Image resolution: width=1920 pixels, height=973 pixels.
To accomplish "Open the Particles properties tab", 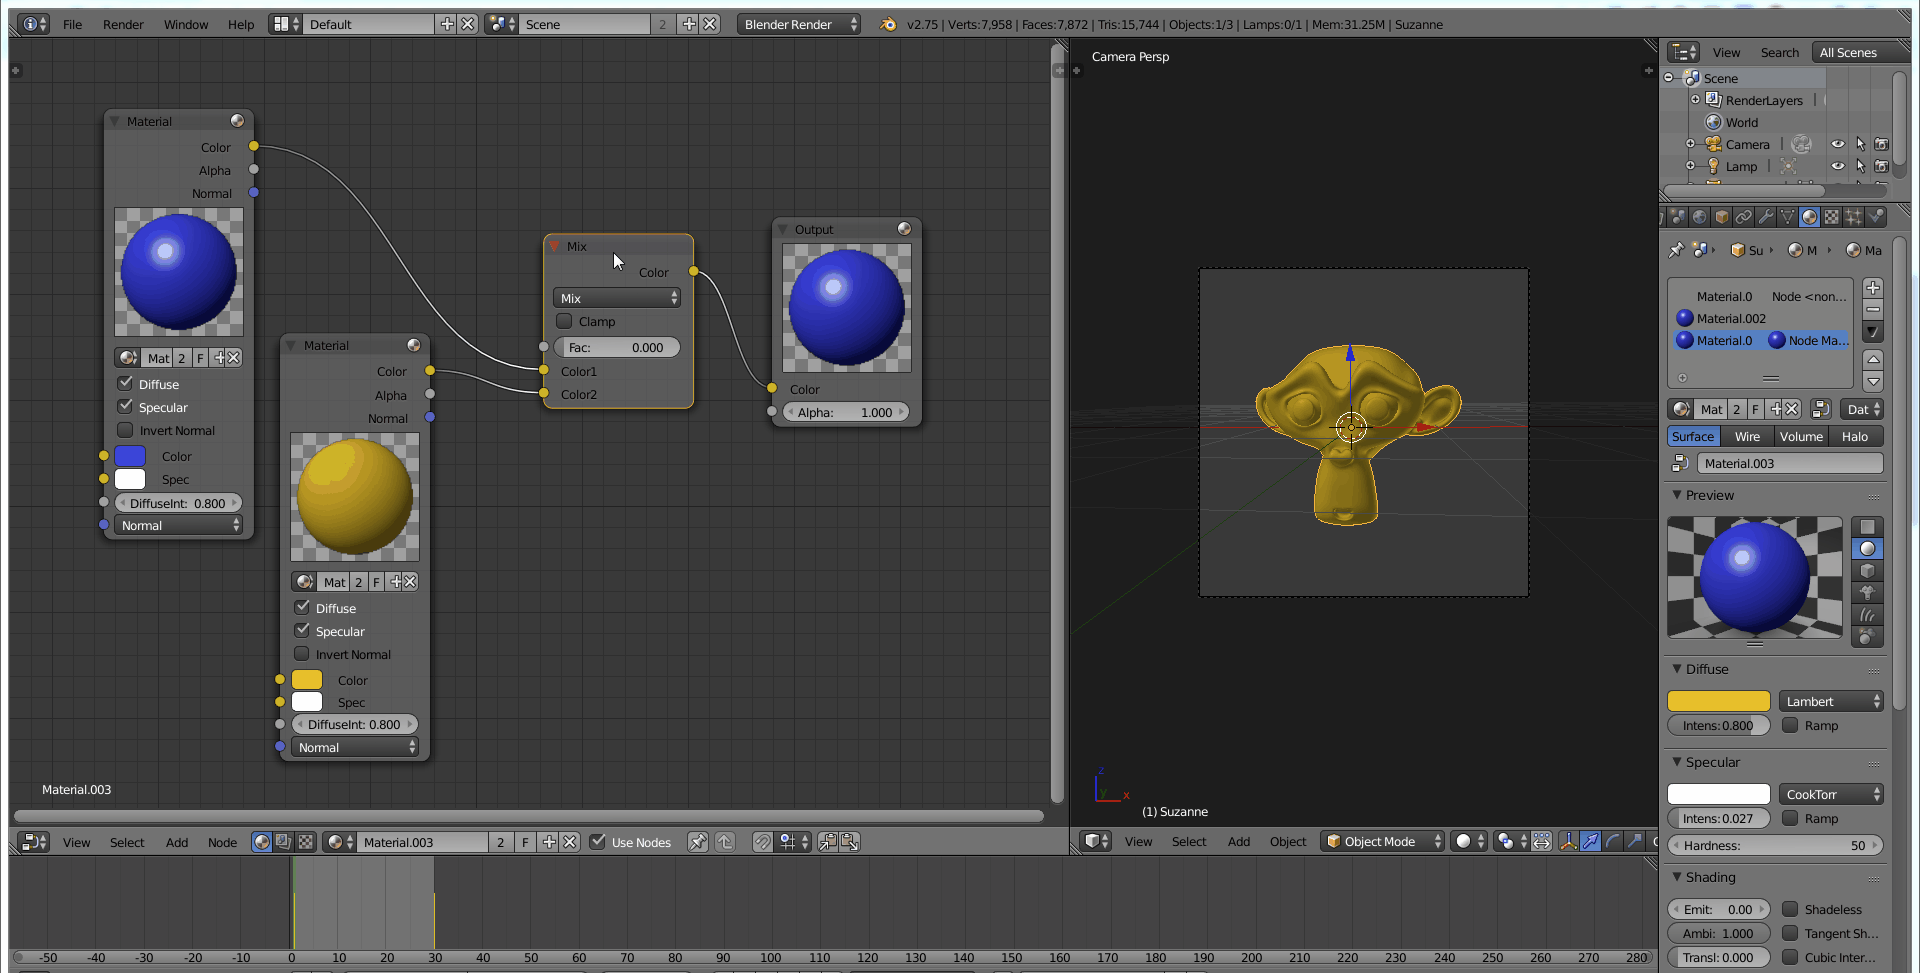I will (1854, 217).
